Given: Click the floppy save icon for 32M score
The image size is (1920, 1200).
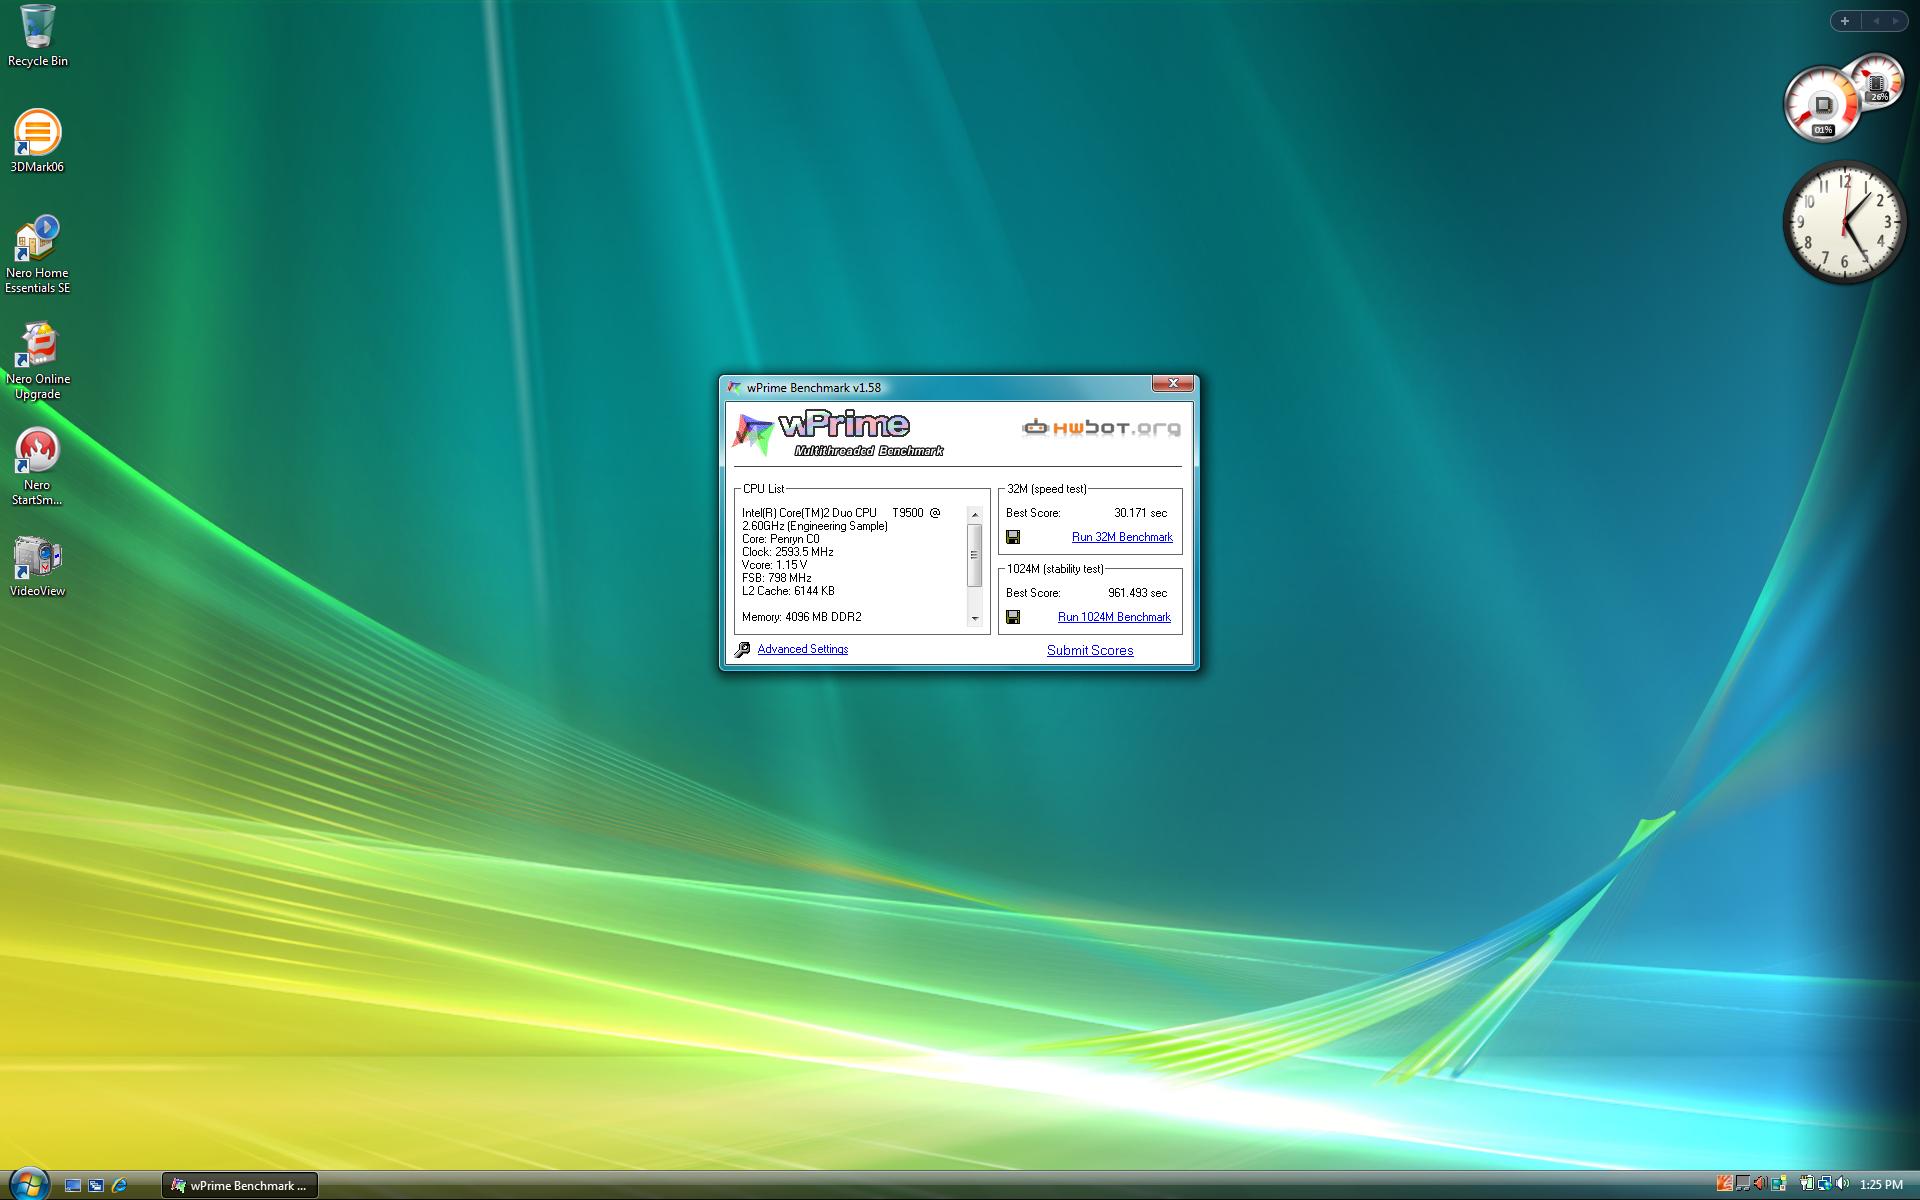Looking at the screenshot, I should pos(1013,537).
